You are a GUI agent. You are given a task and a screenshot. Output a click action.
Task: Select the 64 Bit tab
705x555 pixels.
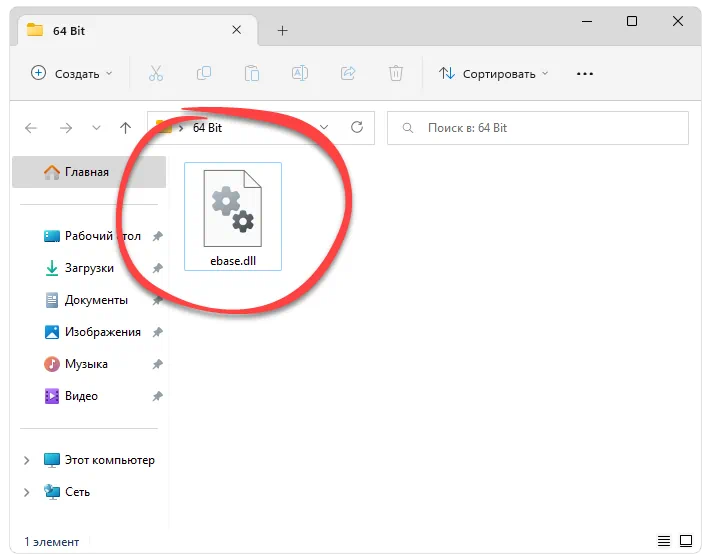(137, 31)
